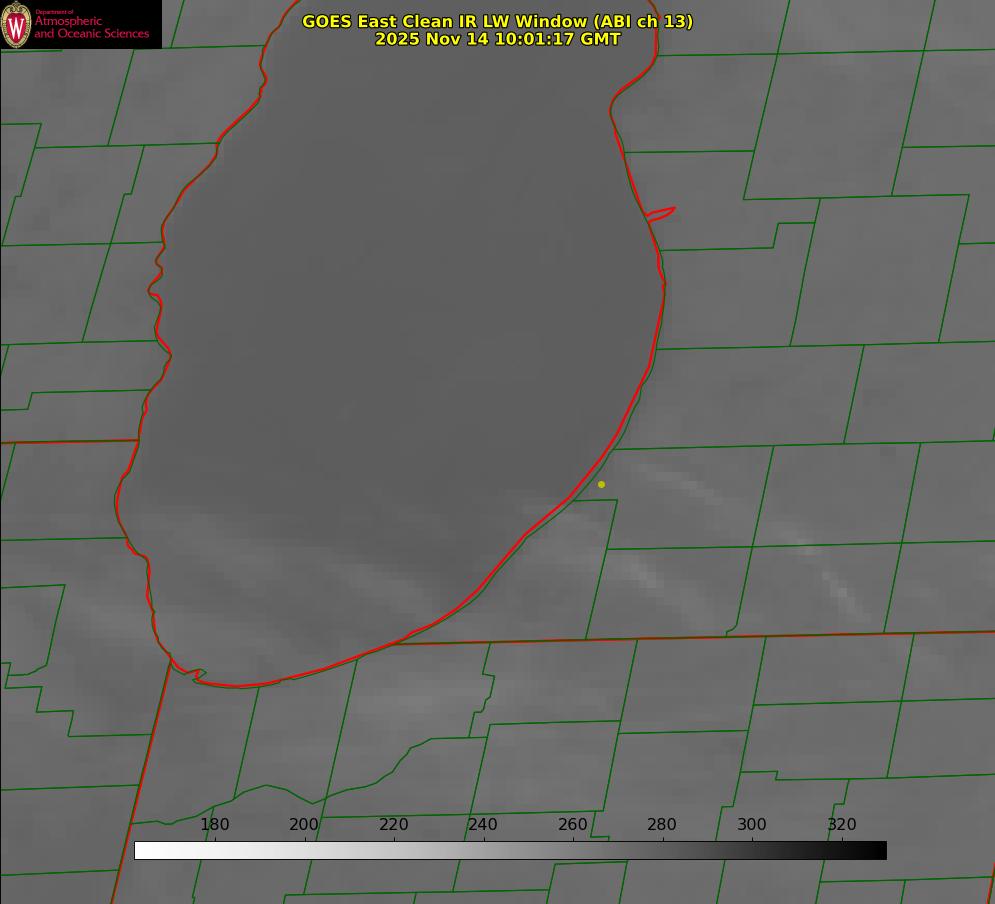This screenshot has height=904, width=995.
Task: Click the black end of the colorbar
Action: coord(880,851)
